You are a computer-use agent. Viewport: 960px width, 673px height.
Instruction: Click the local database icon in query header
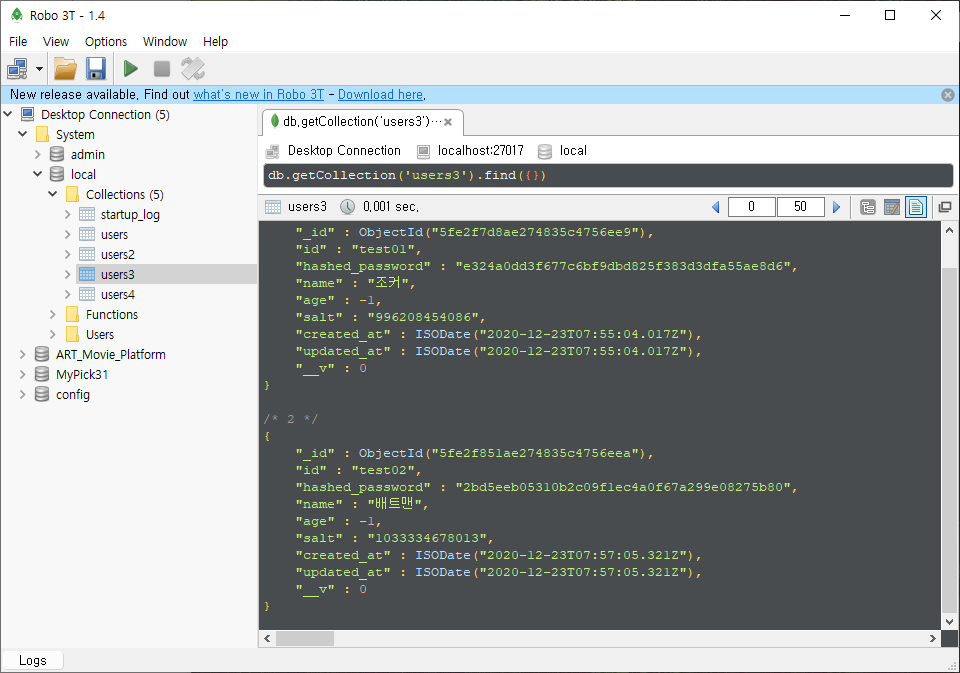[x=545, y=151]
